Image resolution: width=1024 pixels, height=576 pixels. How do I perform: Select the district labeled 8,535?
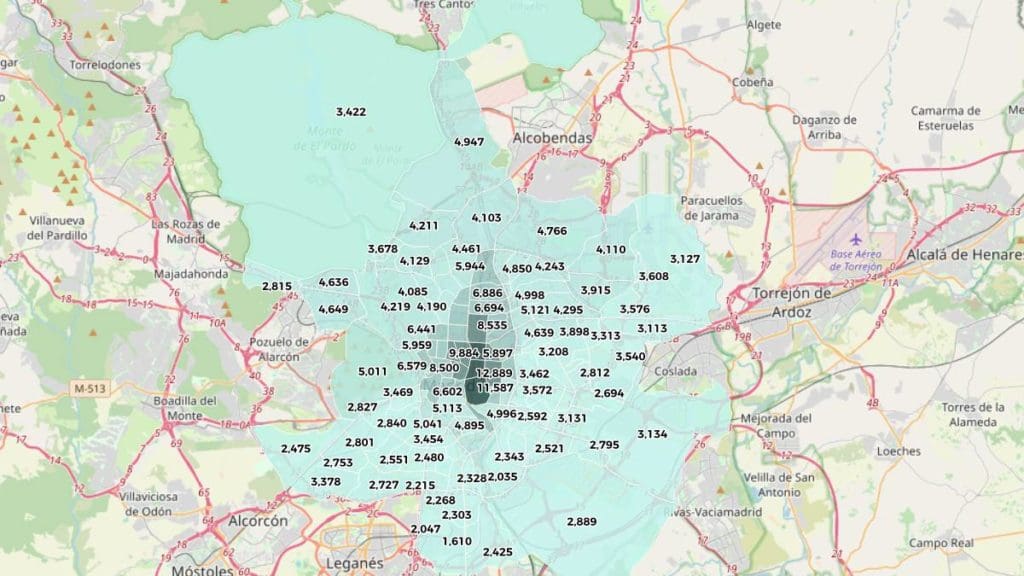[x=492, y=325]
